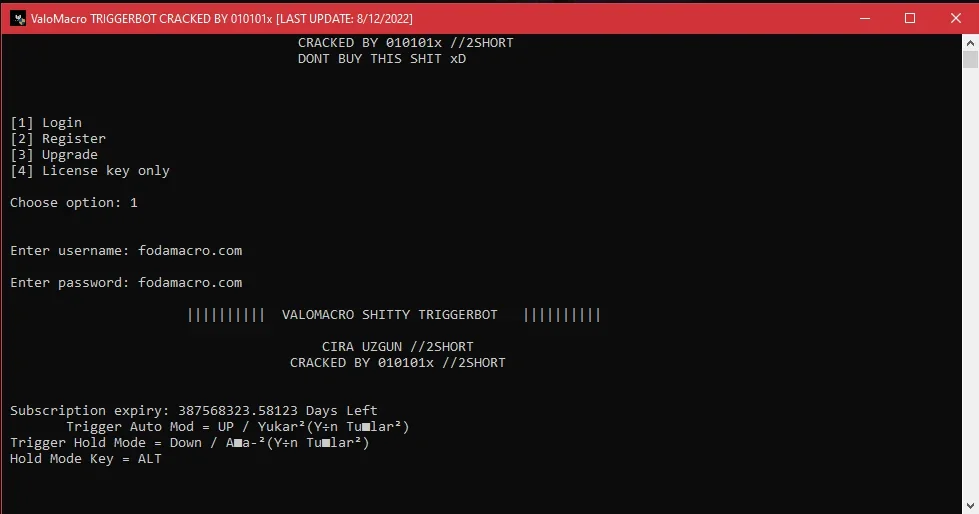Screen dimensions: 979x514
Task: Minimize the ValoMacro console window
Action: 865,19
